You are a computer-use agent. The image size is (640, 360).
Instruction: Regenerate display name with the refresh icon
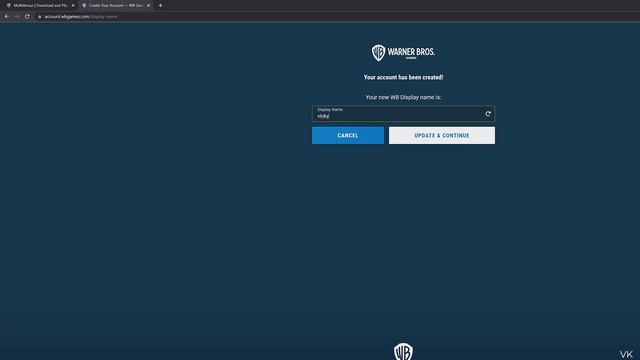pos(488,114)
